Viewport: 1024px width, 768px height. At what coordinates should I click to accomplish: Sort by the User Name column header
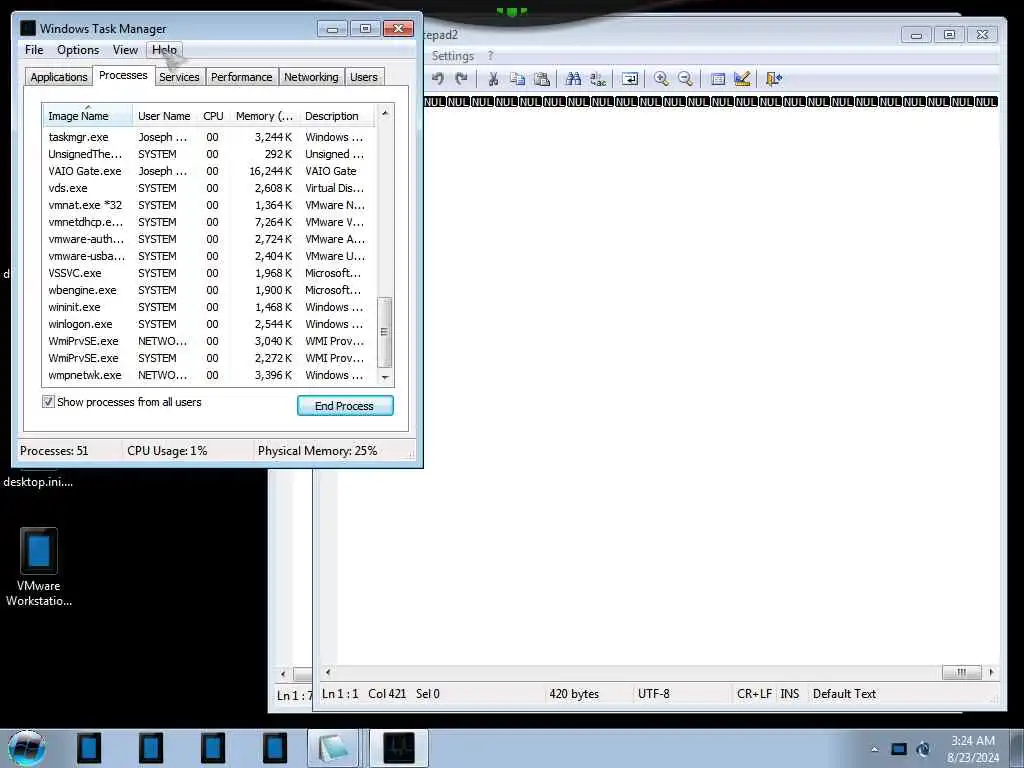click(164, 116)
